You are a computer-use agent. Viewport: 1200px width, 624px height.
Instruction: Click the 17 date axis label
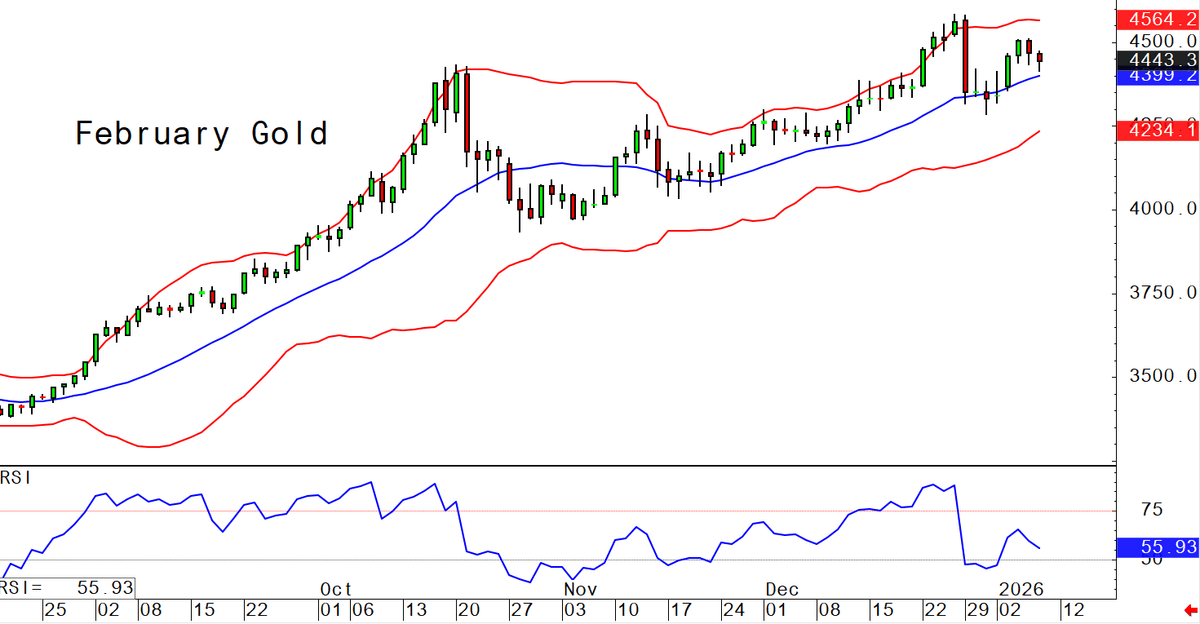[680, 608]
